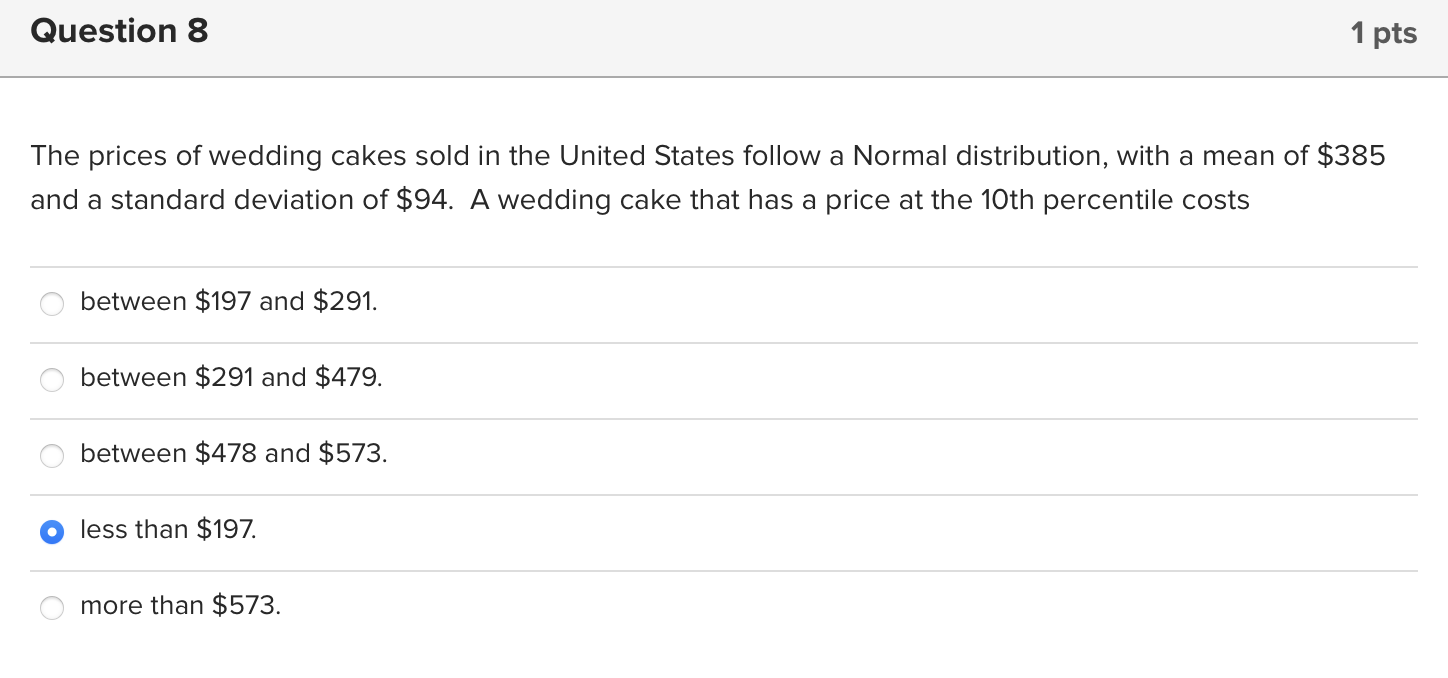This screenshot has width=1448, height=678.
Task: Click the answer text 'between $478 and $573.'
Action: [233, 453]
